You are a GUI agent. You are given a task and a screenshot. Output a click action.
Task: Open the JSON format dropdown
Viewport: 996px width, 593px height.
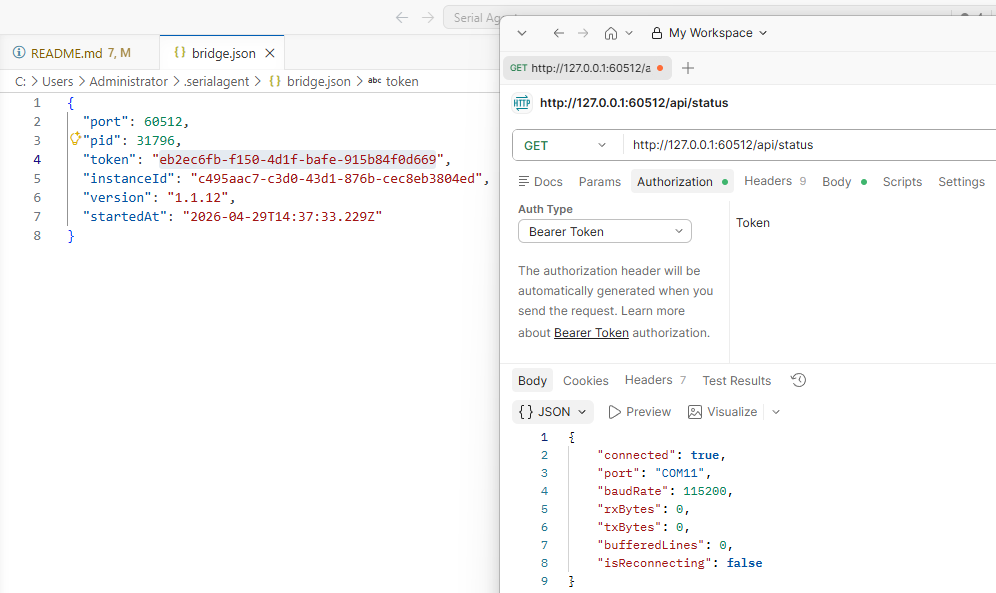tap(553, 412)
